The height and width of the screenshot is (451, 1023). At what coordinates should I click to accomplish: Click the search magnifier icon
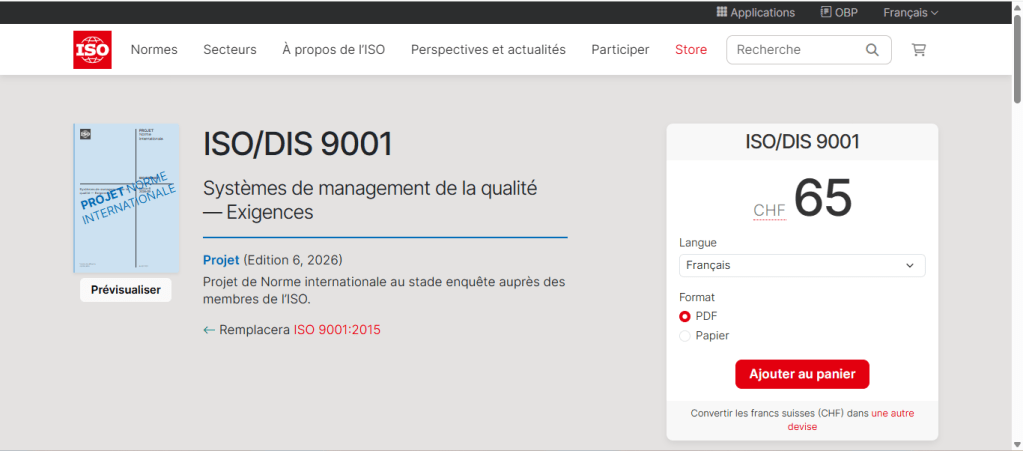872,50
